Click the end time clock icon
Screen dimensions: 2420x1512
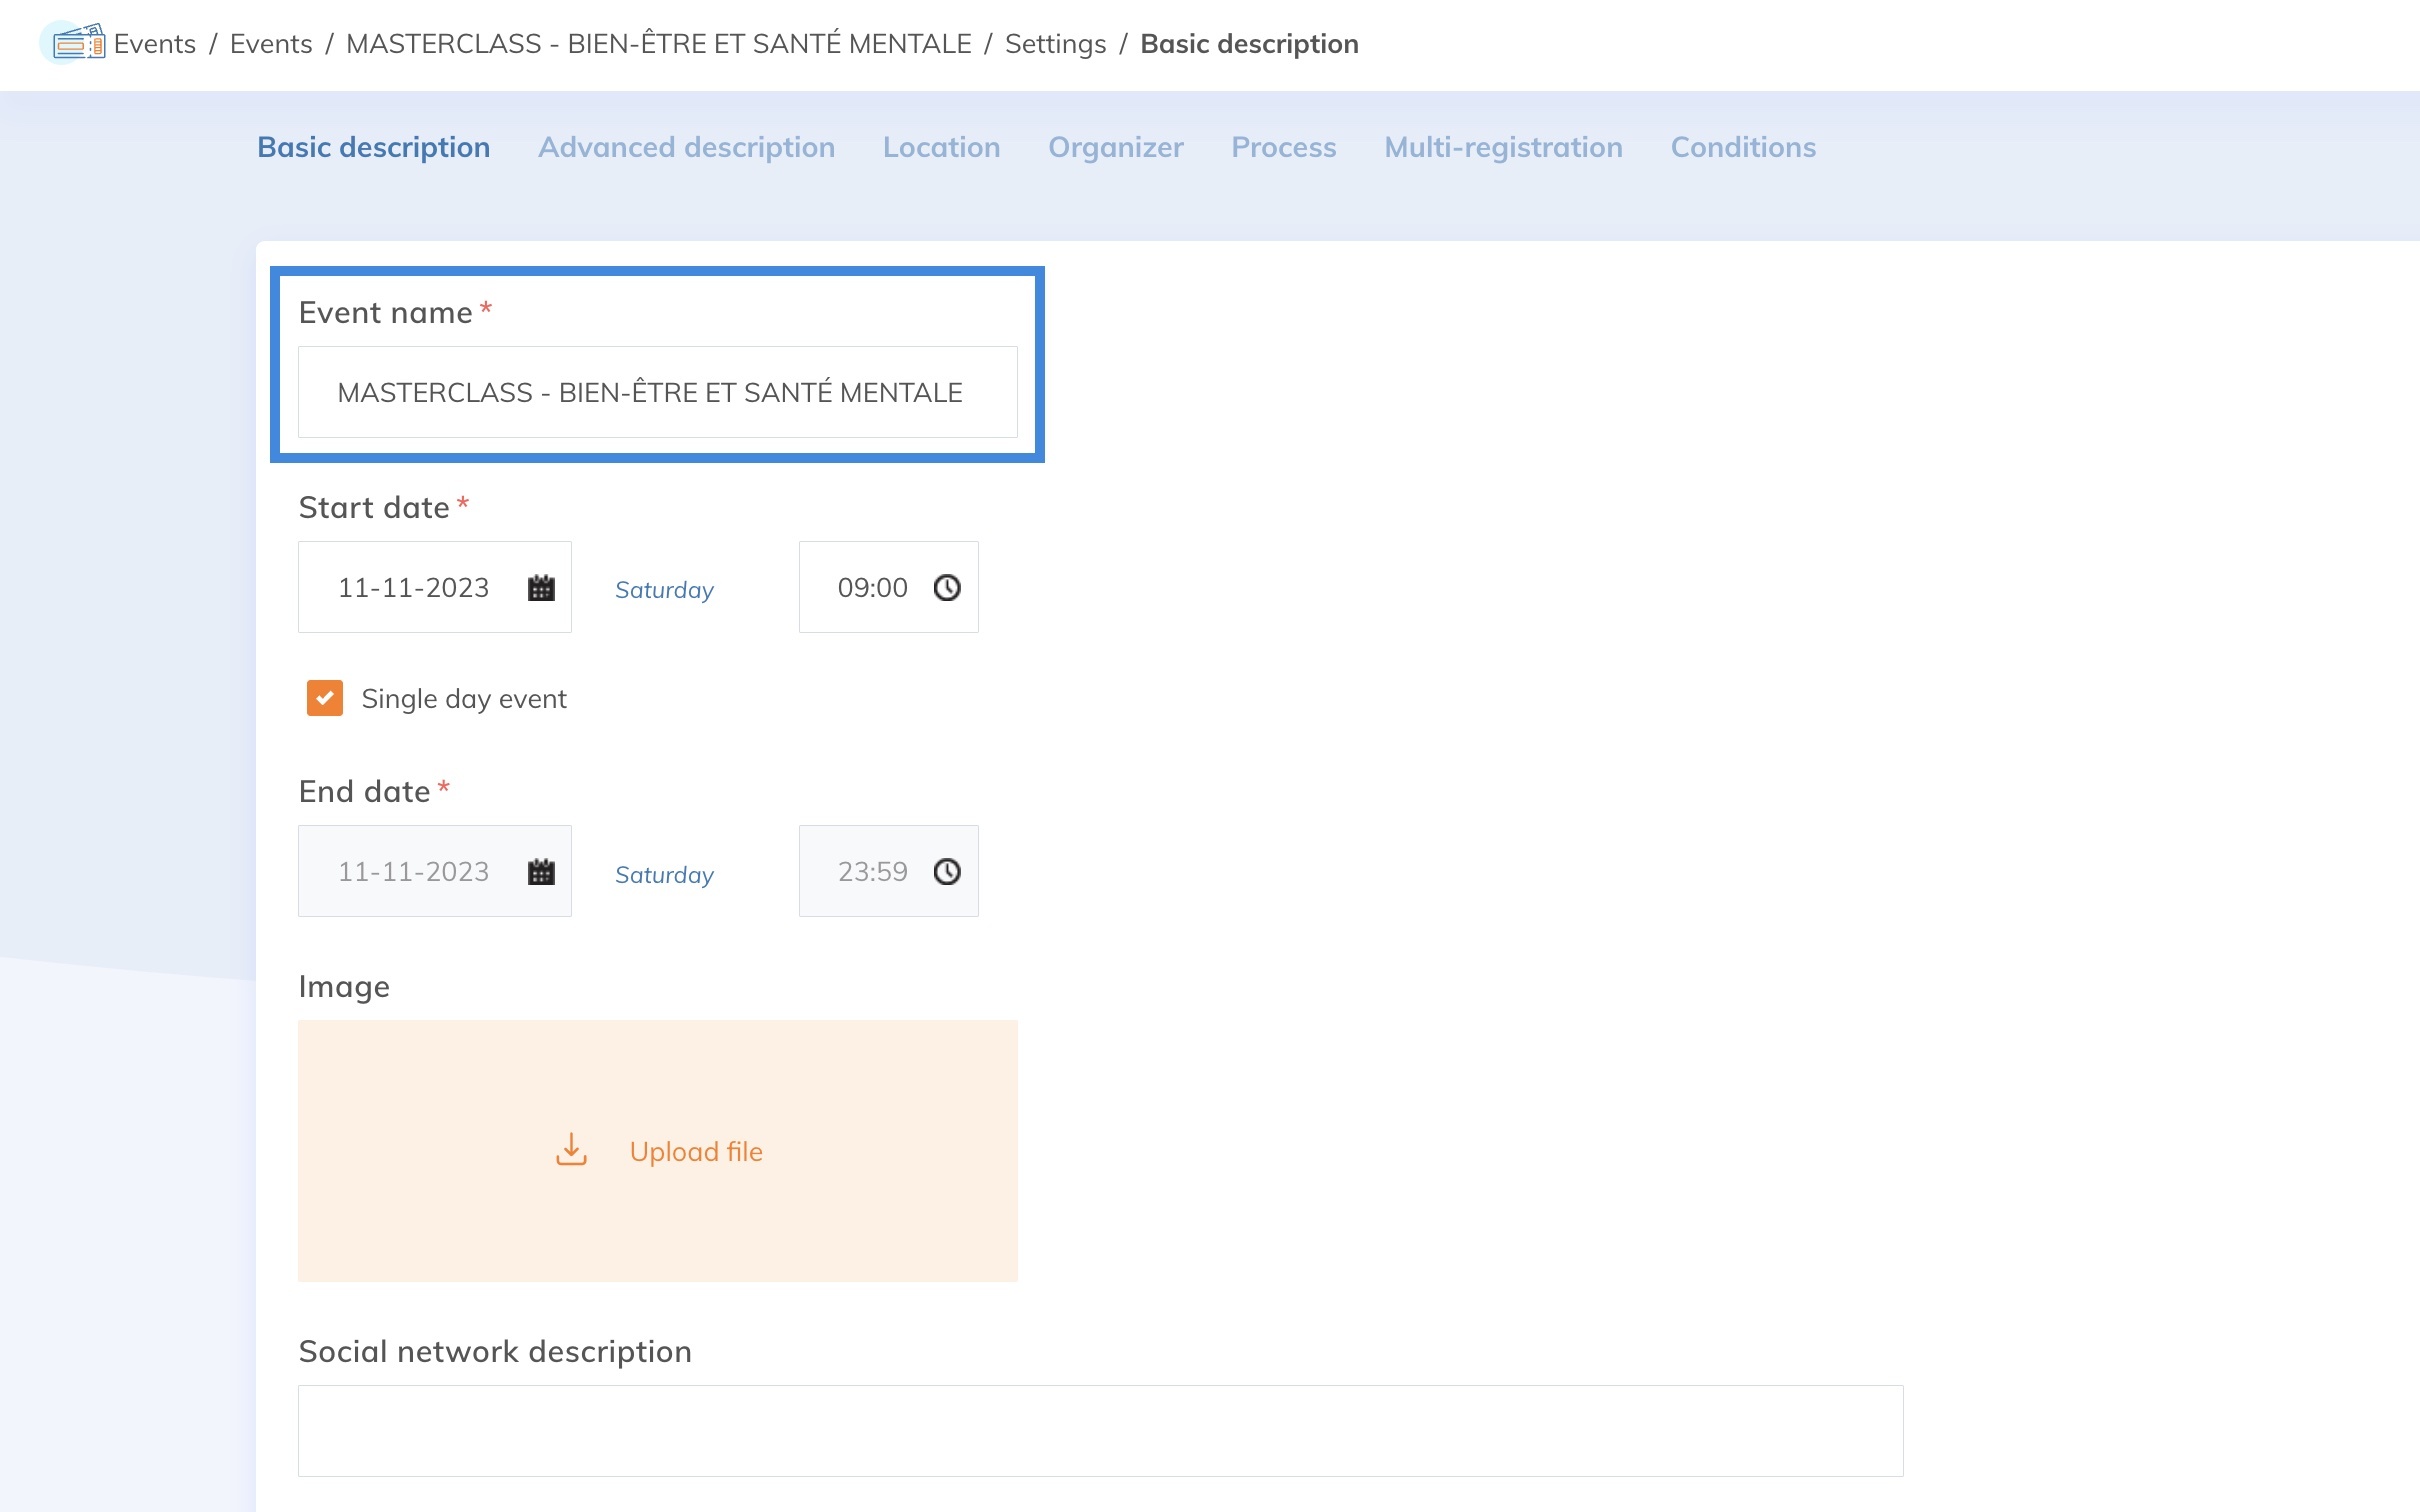[946, 872]
